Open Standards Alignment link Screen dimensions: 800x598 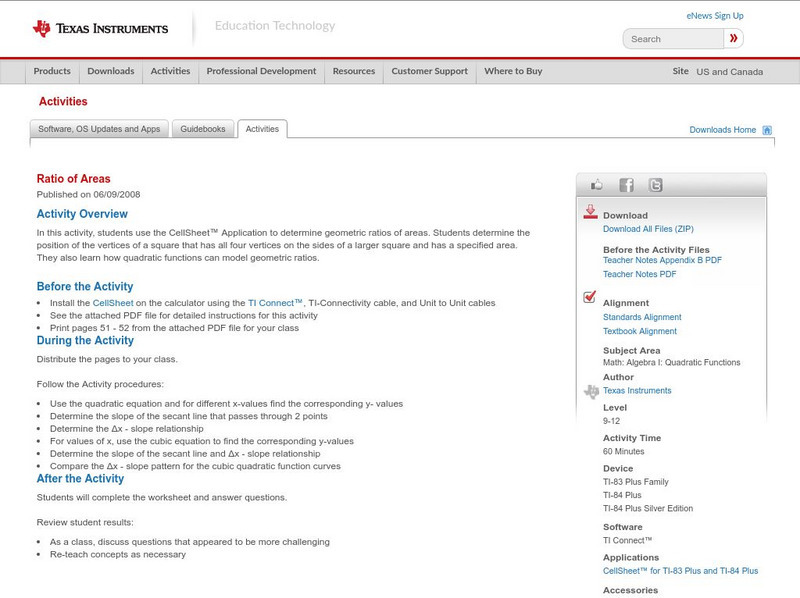(x=642, y=317)
